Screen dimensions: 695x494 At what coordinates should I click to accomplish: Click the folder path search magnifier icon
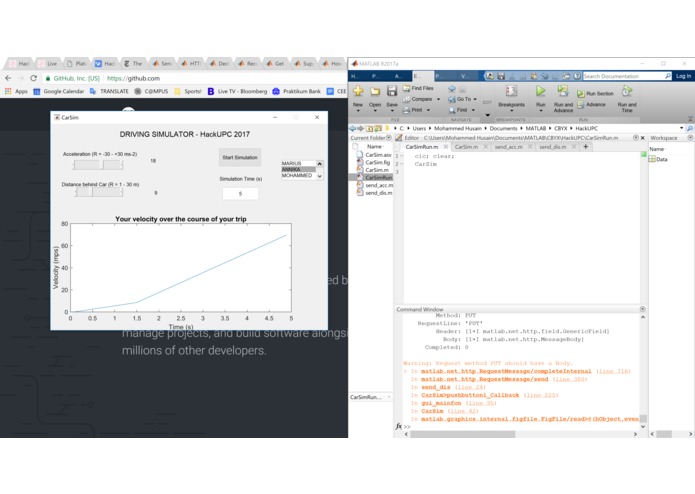click(690, 128)
